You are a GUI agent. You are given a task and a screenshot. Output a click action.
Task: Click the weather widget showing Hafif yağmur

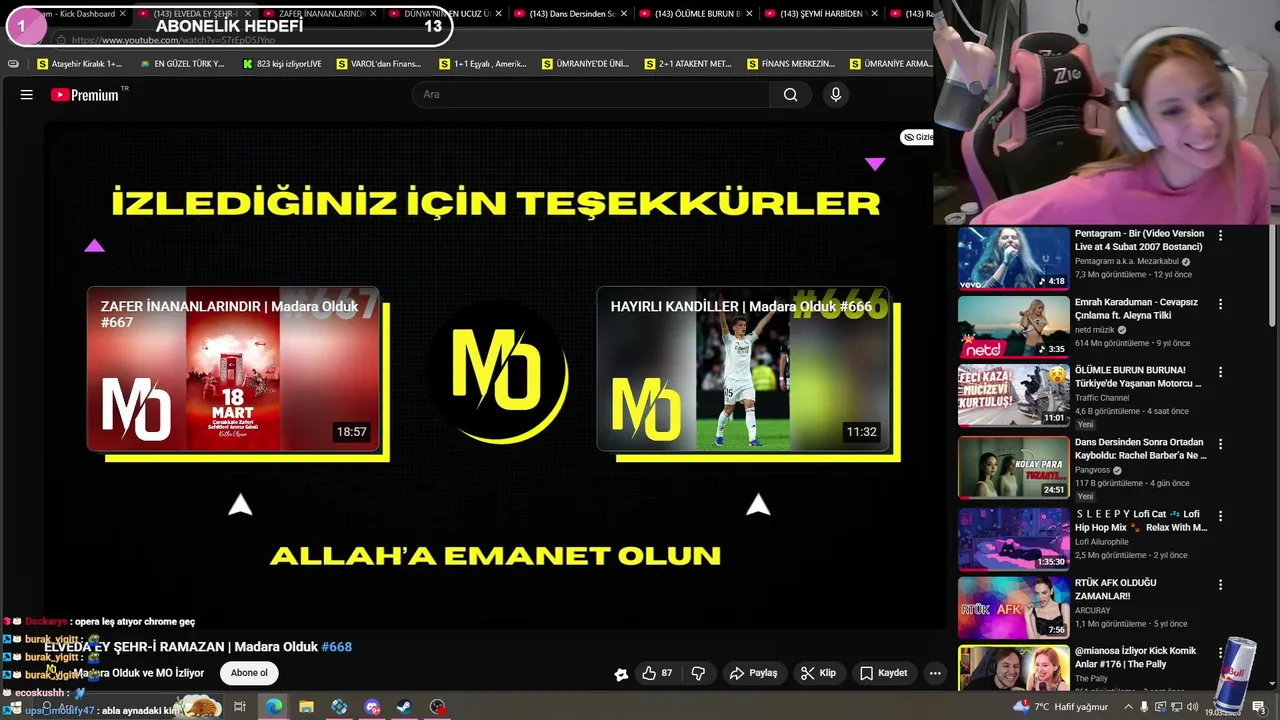point(1060,707)
